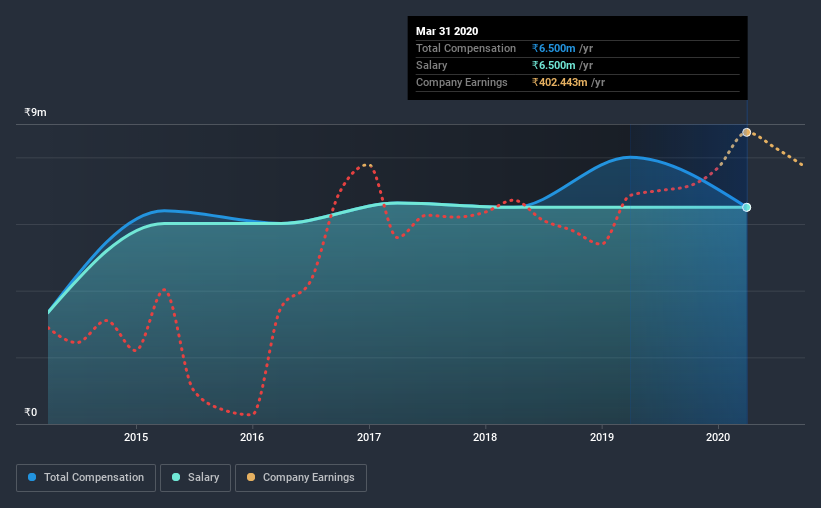The height and width of the screenshot is (508, 821).
Task: Click the 2015 x-axis label
Action: click(136, 437)
